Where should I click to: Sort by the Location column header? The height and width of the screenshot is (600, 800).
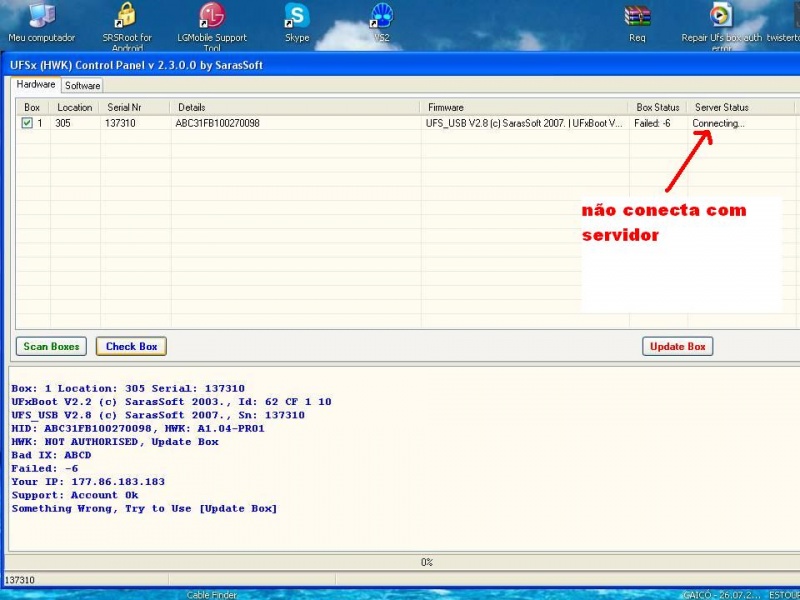pos(74,107)
